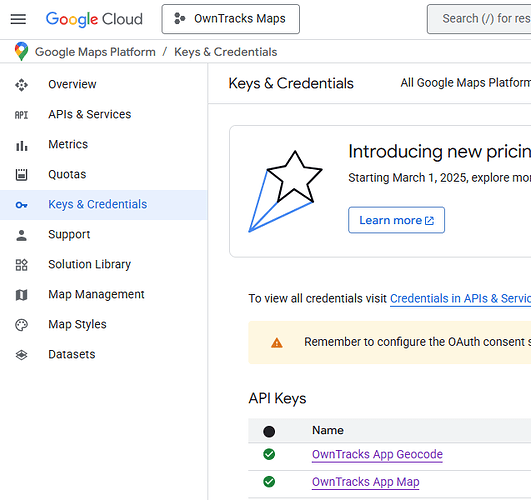
Task: Open the OwnTracks App Geocode key
Action: tap(377, 454)
